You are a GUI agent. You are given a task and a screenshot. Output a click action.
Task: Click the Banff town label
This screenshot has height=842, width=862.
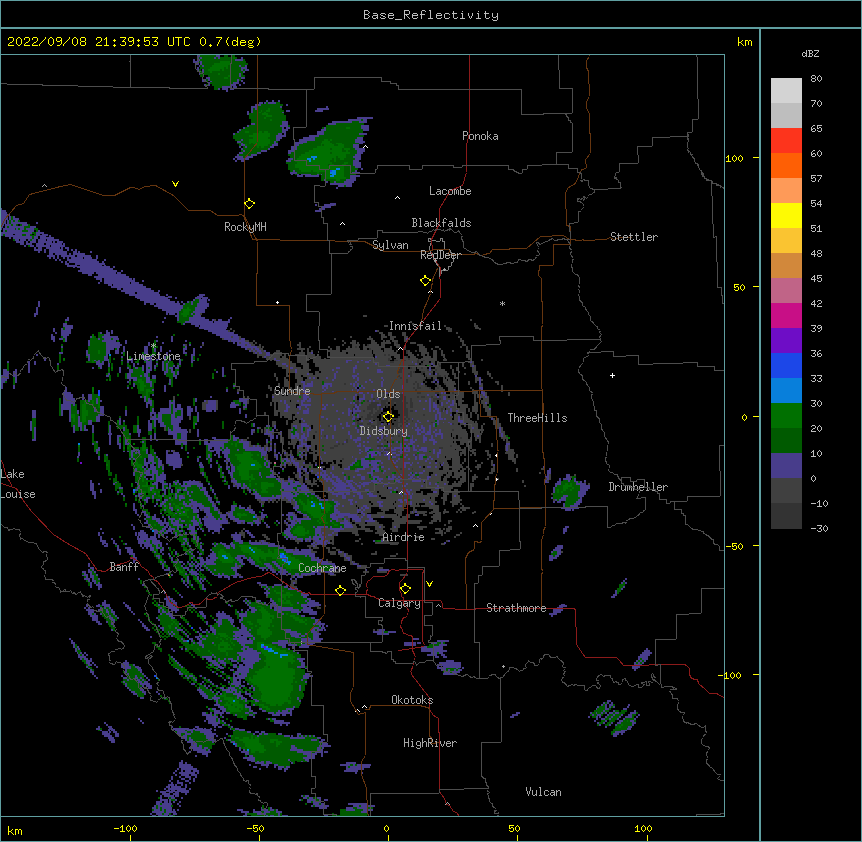click(x=124, y=567)
